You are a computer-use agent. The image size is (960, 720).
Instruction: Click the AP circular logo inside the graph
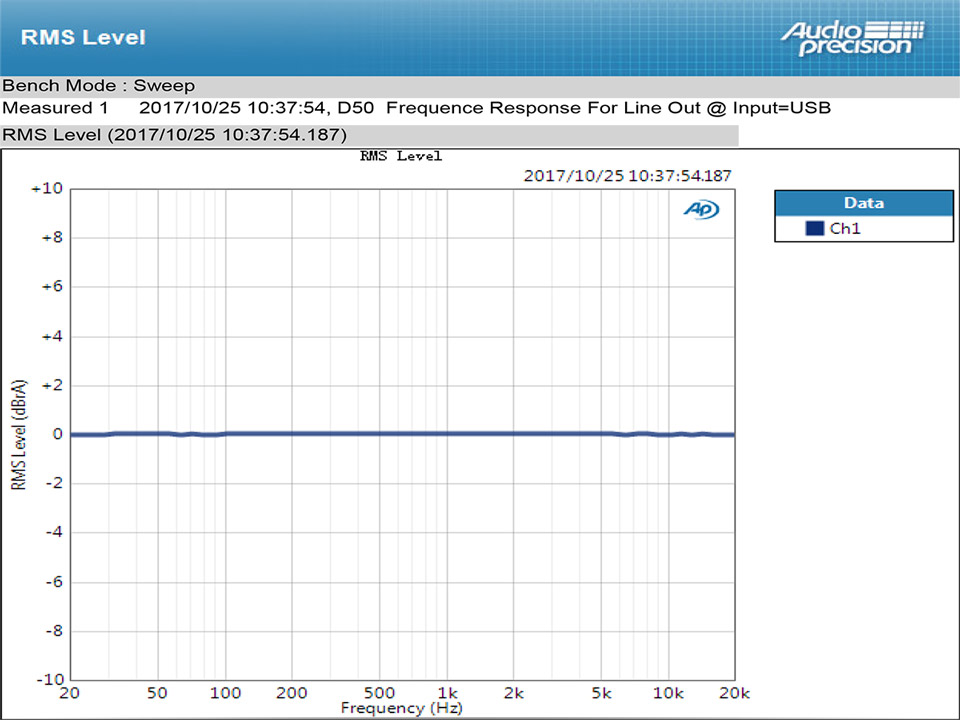[703, 210]
